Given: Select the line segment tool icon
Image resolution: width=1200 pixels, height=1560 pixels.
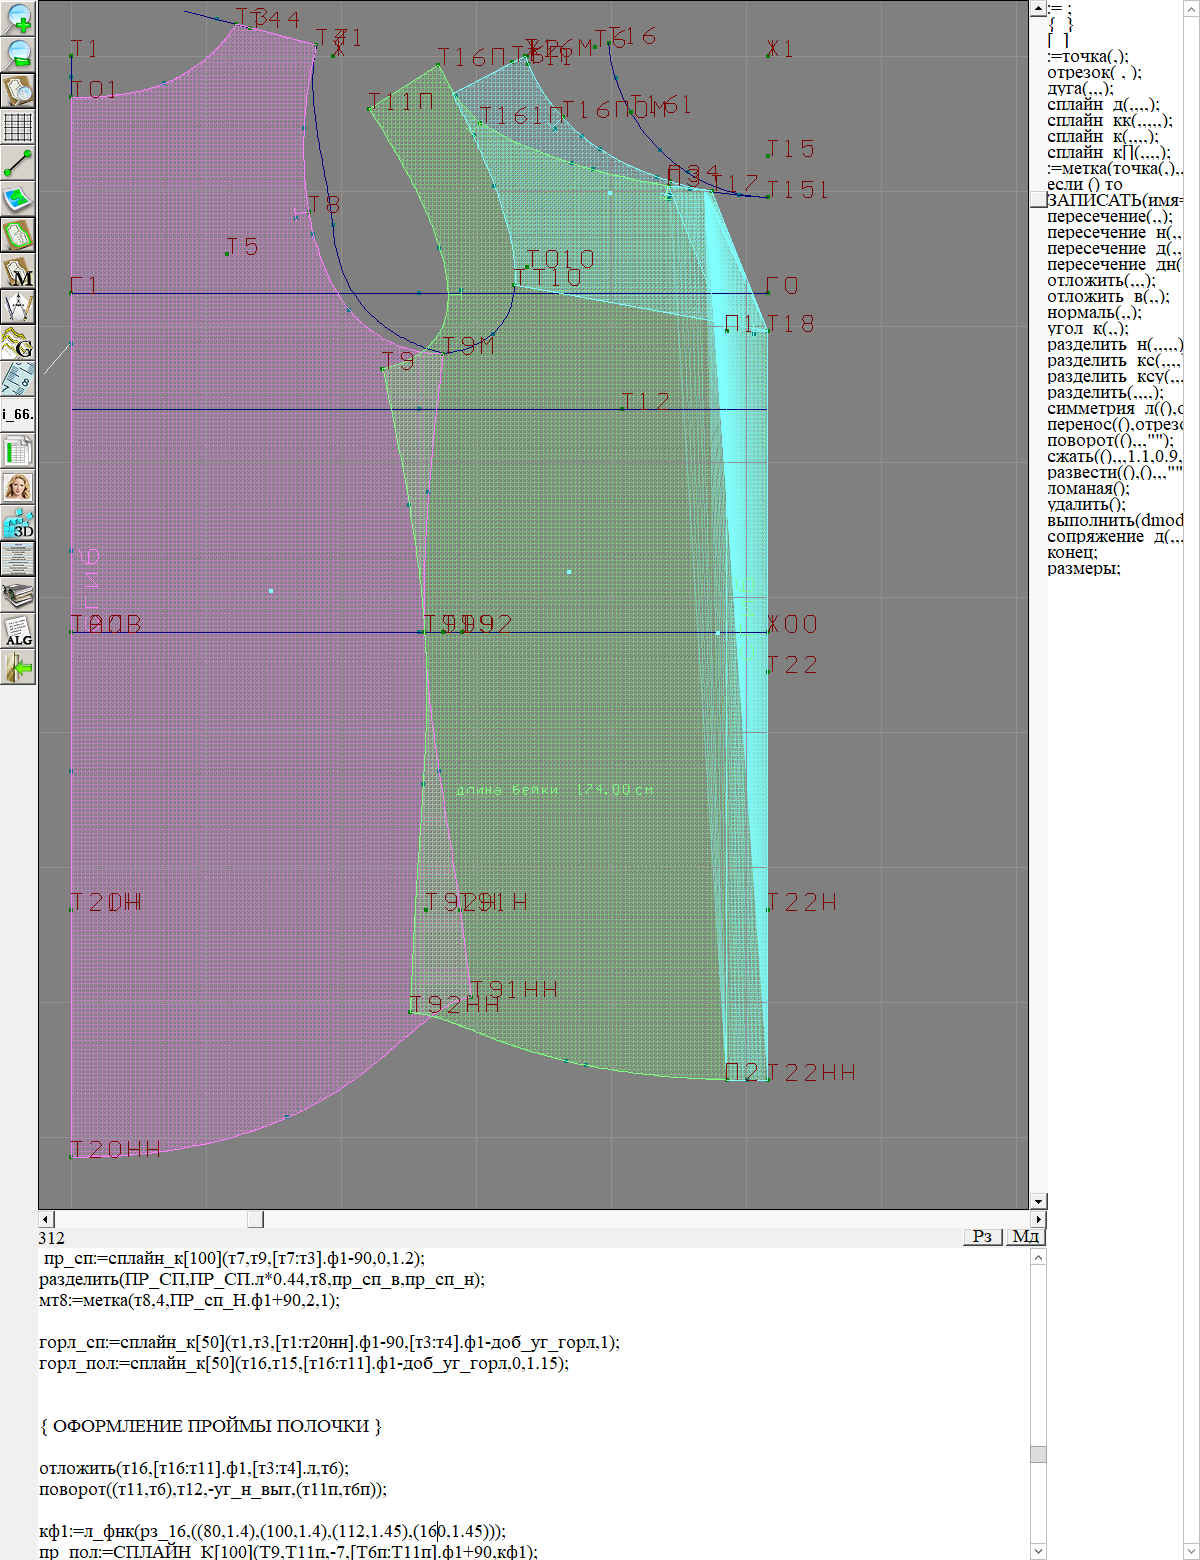Looking at the screenshot, I should tap(18, 162).
